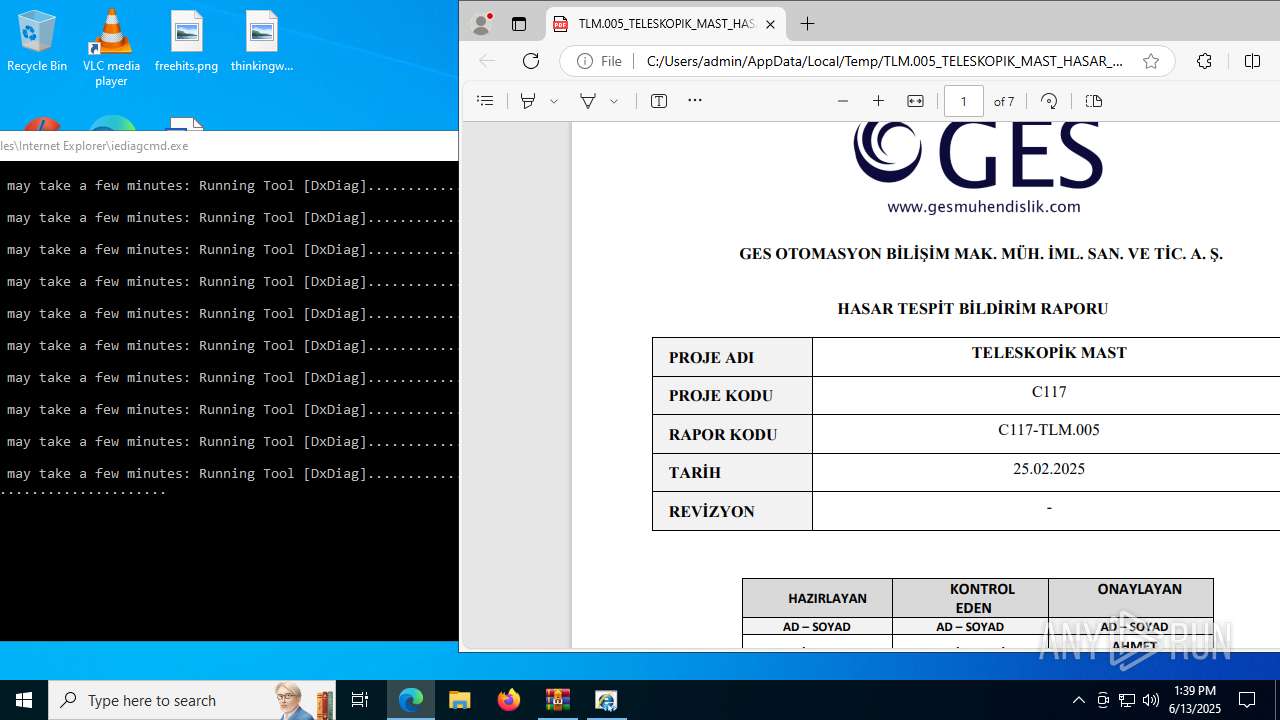Click the C117-TLM.005 report code cell

click(x=1049, y=430)
